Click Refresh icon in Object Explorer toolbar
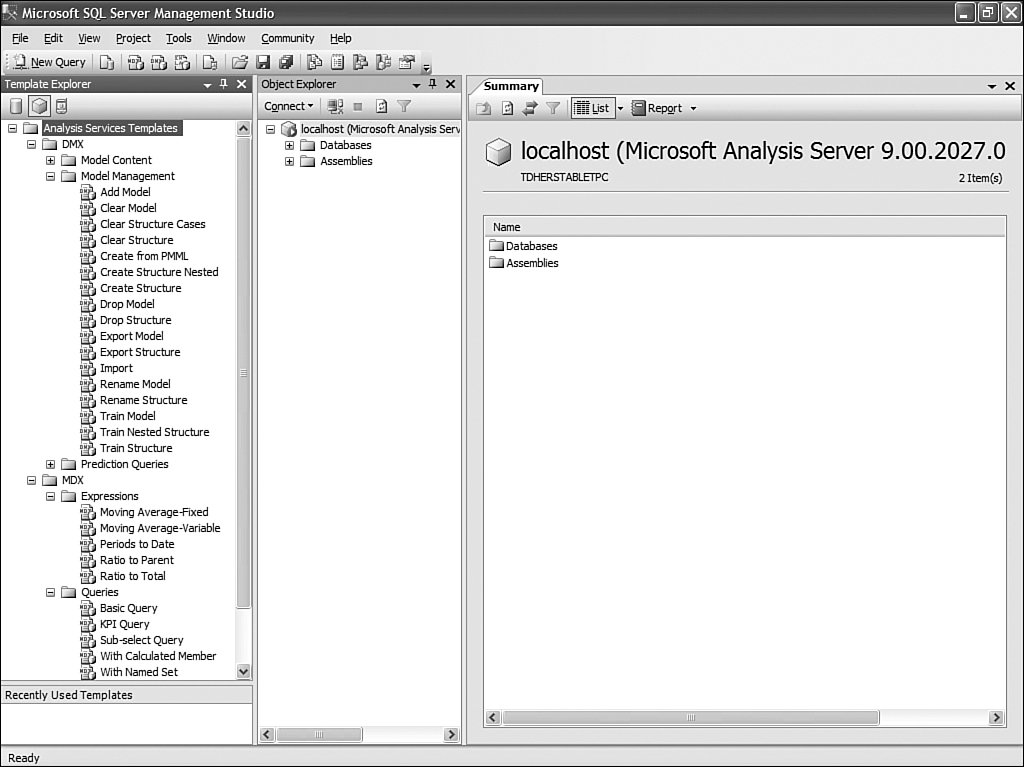 [381, 106]
